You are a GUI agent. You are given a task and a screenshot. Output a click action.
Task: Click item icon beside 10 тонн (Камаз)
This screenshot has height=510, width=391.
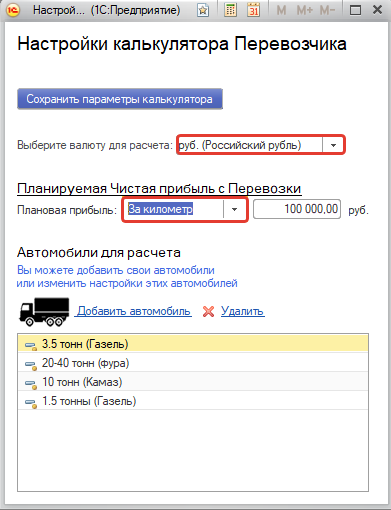tap(31, 384)
